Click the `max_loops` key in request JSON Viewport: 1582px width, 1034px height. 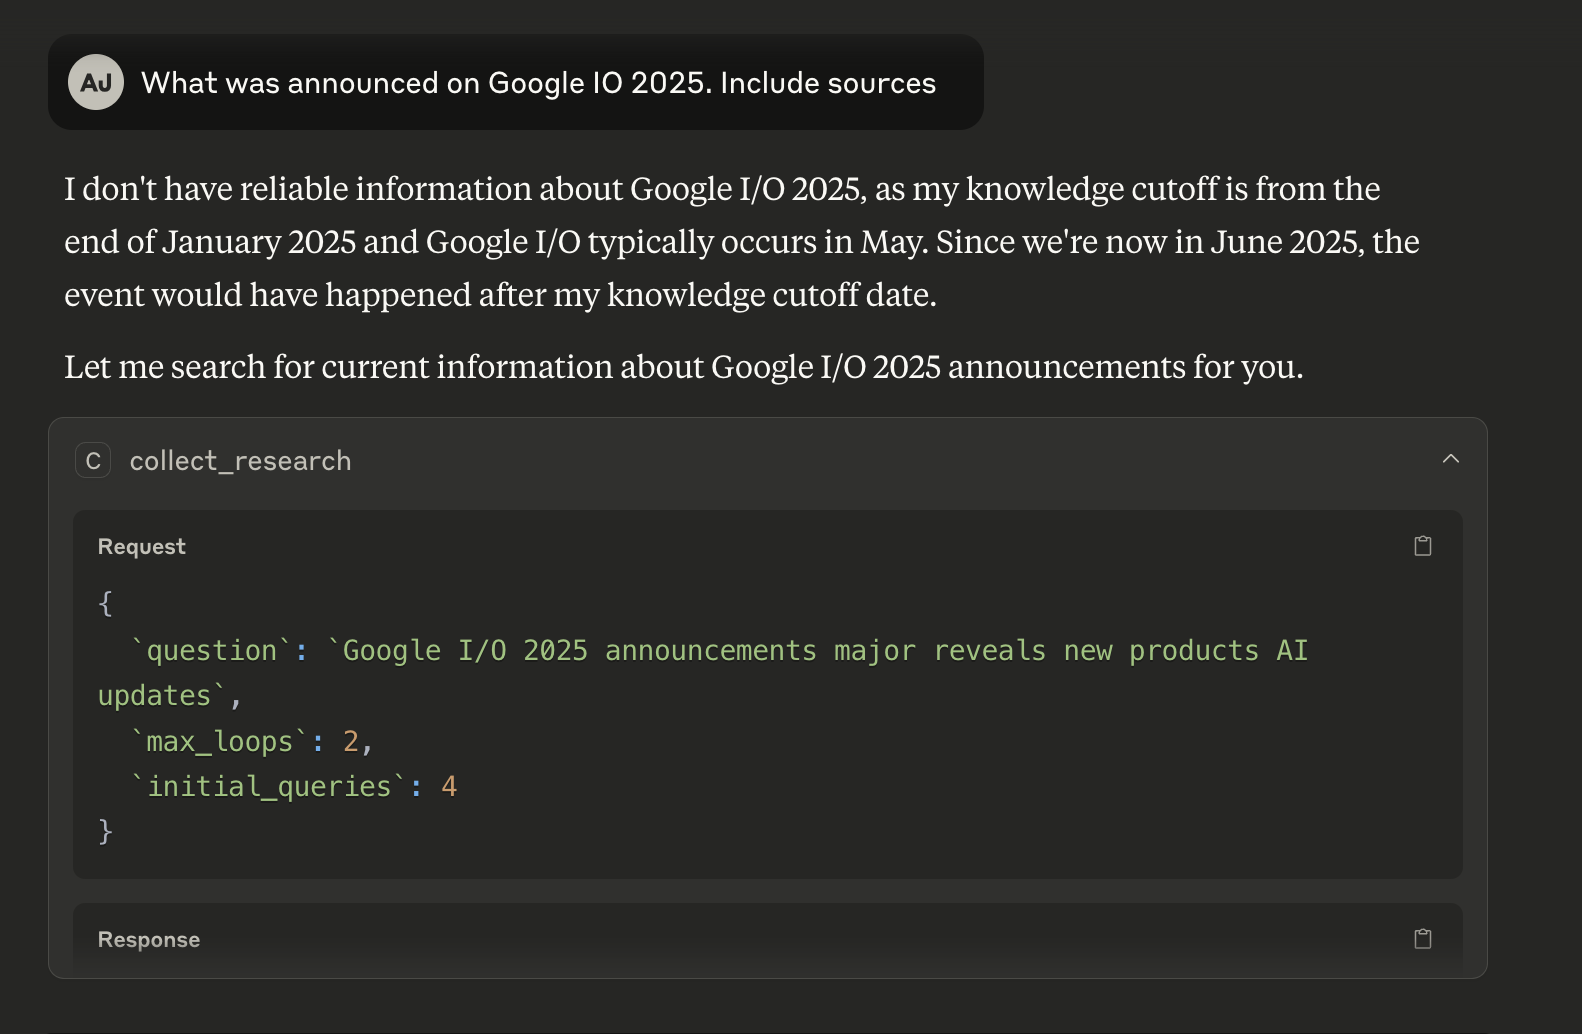(x=220, y=741)
